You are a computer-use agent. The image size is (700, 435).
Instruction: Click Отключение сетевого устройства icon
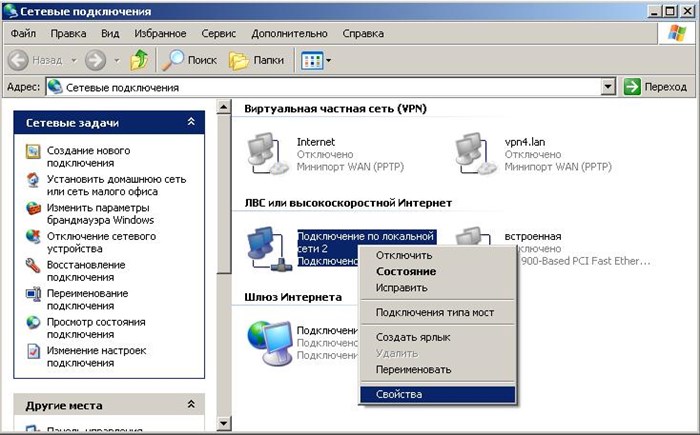click(33, 236)
